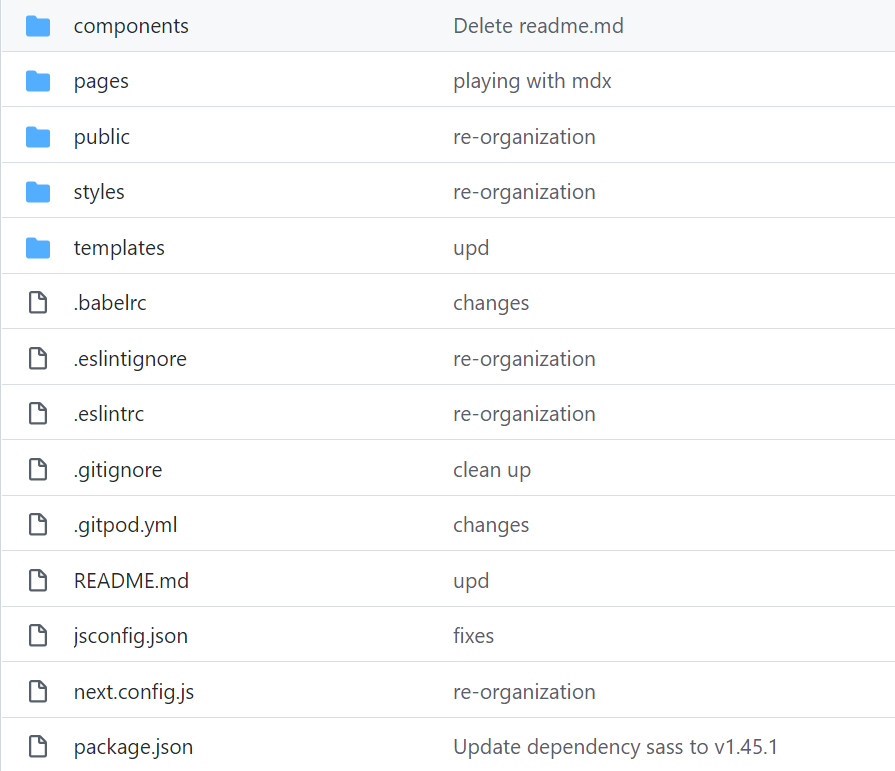Image resolution: width=895 pixels, height=771 pixels.
Task: Open the .gitignore file name
Action: (x=118, y=470)
